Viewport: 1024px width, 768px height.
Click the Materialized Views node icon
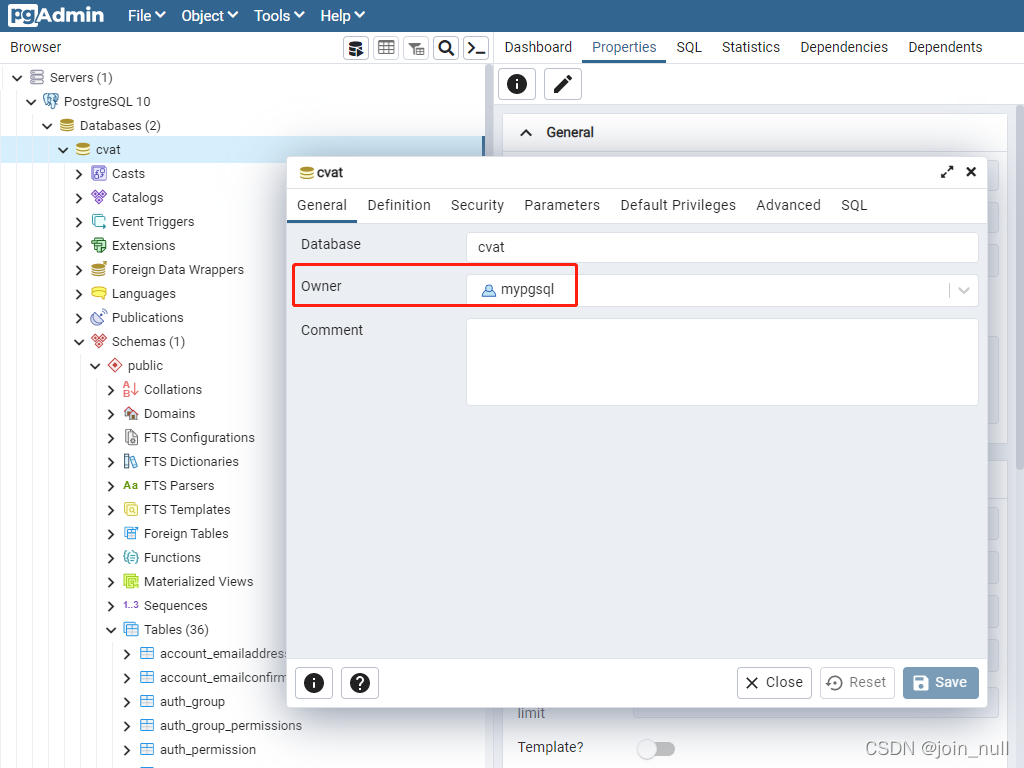tap(131, 581)
